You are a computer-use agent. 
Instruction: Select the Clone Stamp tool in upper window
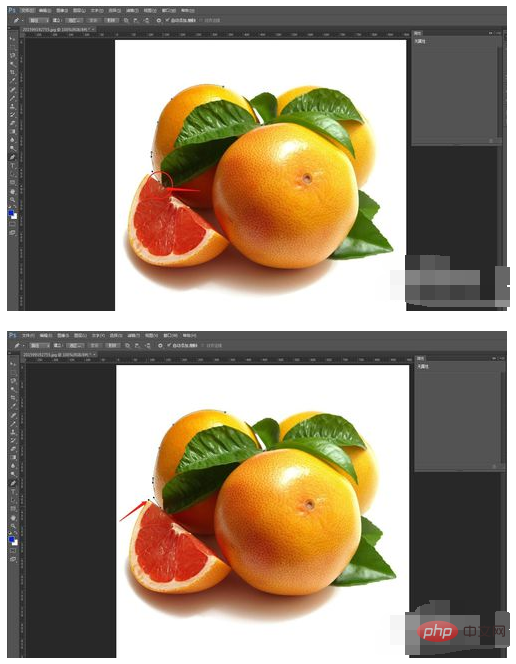pos(12,106)
